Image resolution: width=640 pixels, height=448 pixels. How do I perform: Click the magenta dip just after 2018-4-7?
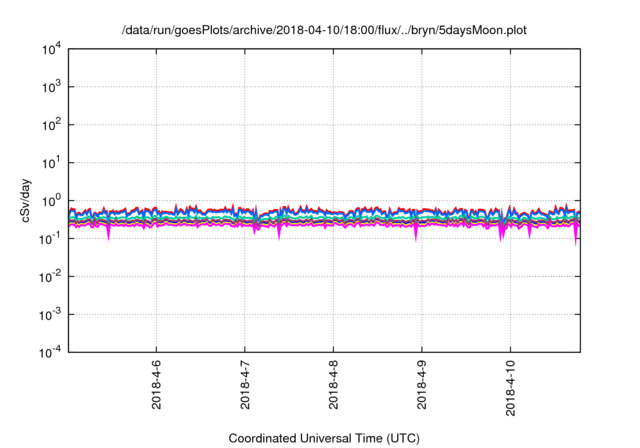279,233
